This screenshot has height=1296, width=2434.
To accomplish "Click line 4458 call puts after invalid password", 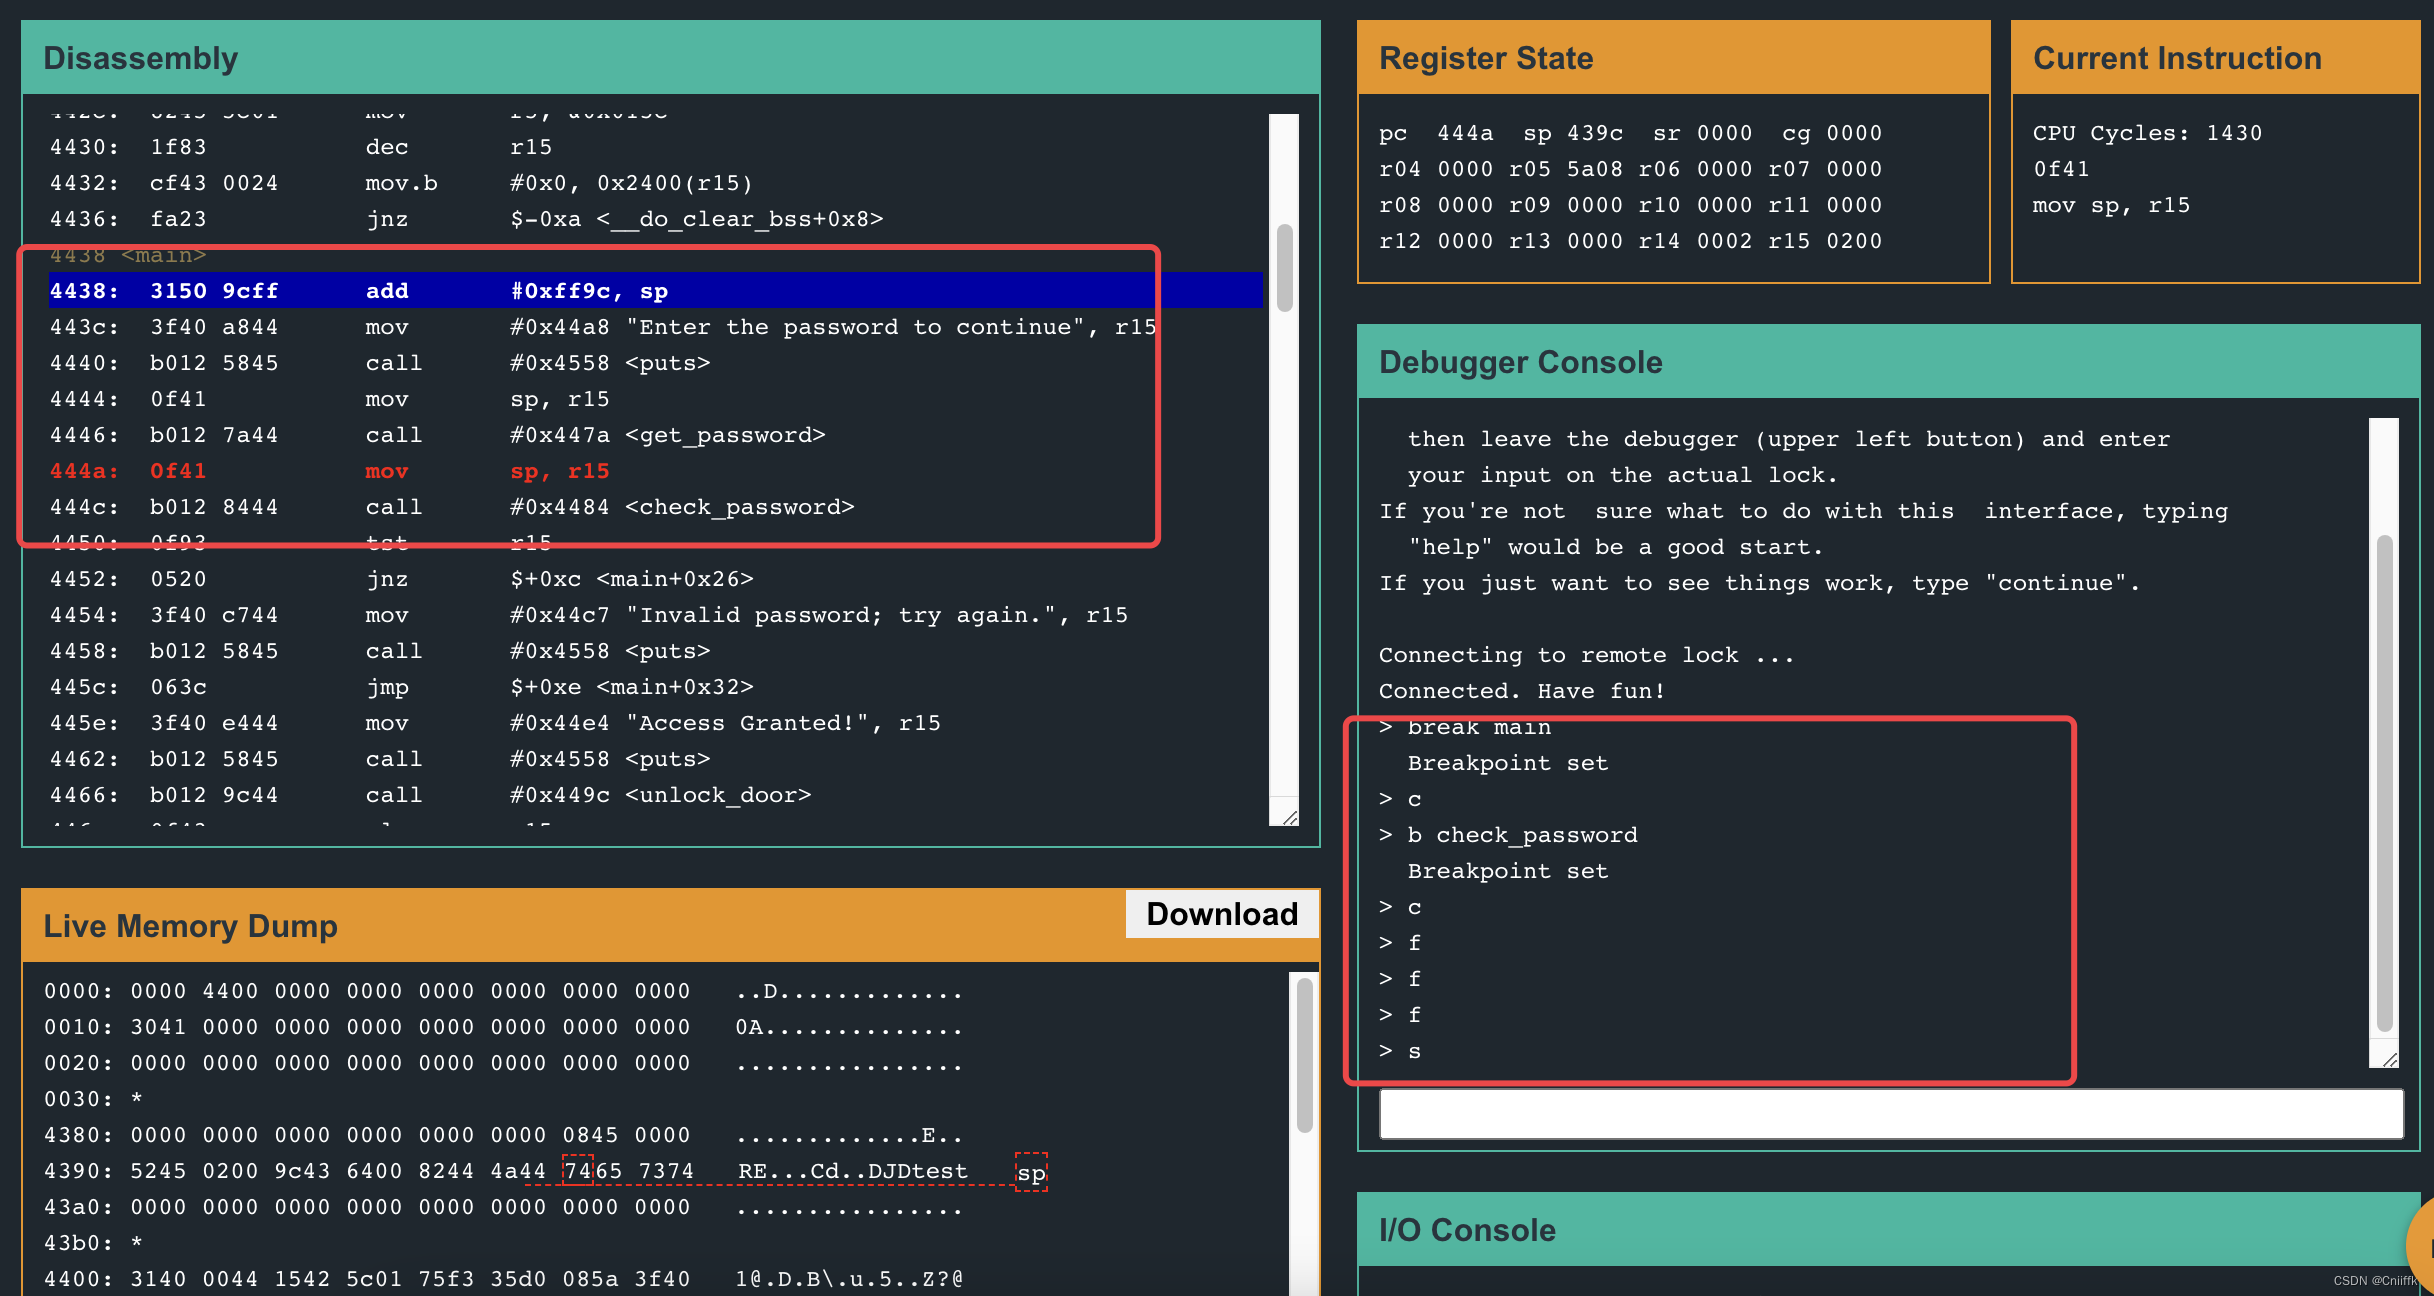I will point(380,651).
